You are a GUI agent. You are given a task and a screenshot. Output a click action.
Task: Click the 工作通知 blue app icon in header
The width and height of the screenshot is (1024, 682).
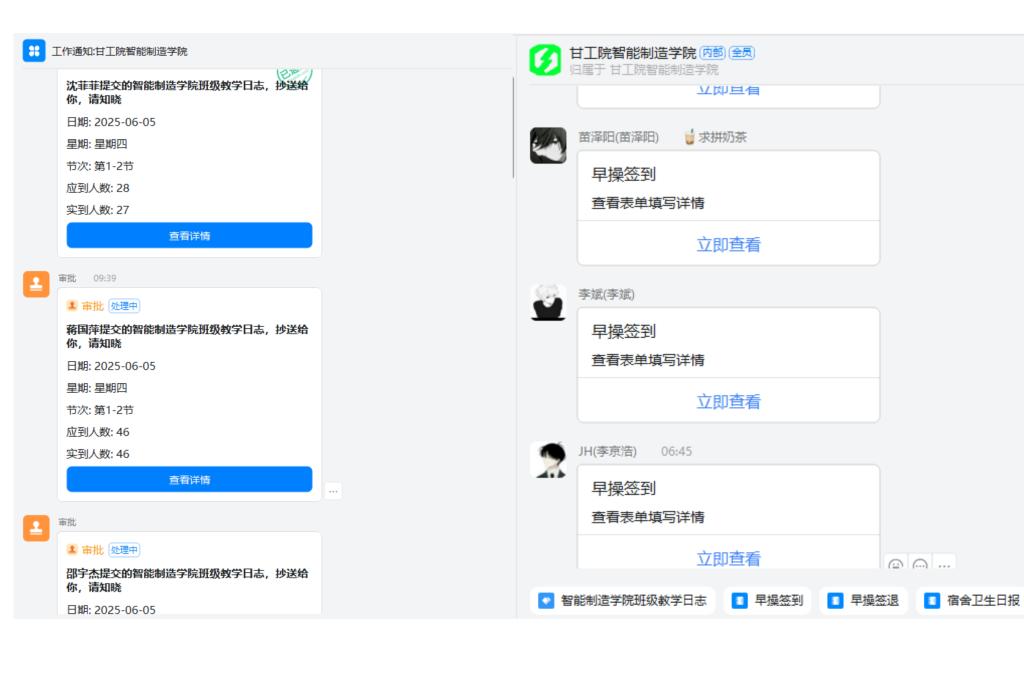coord(34,51)
